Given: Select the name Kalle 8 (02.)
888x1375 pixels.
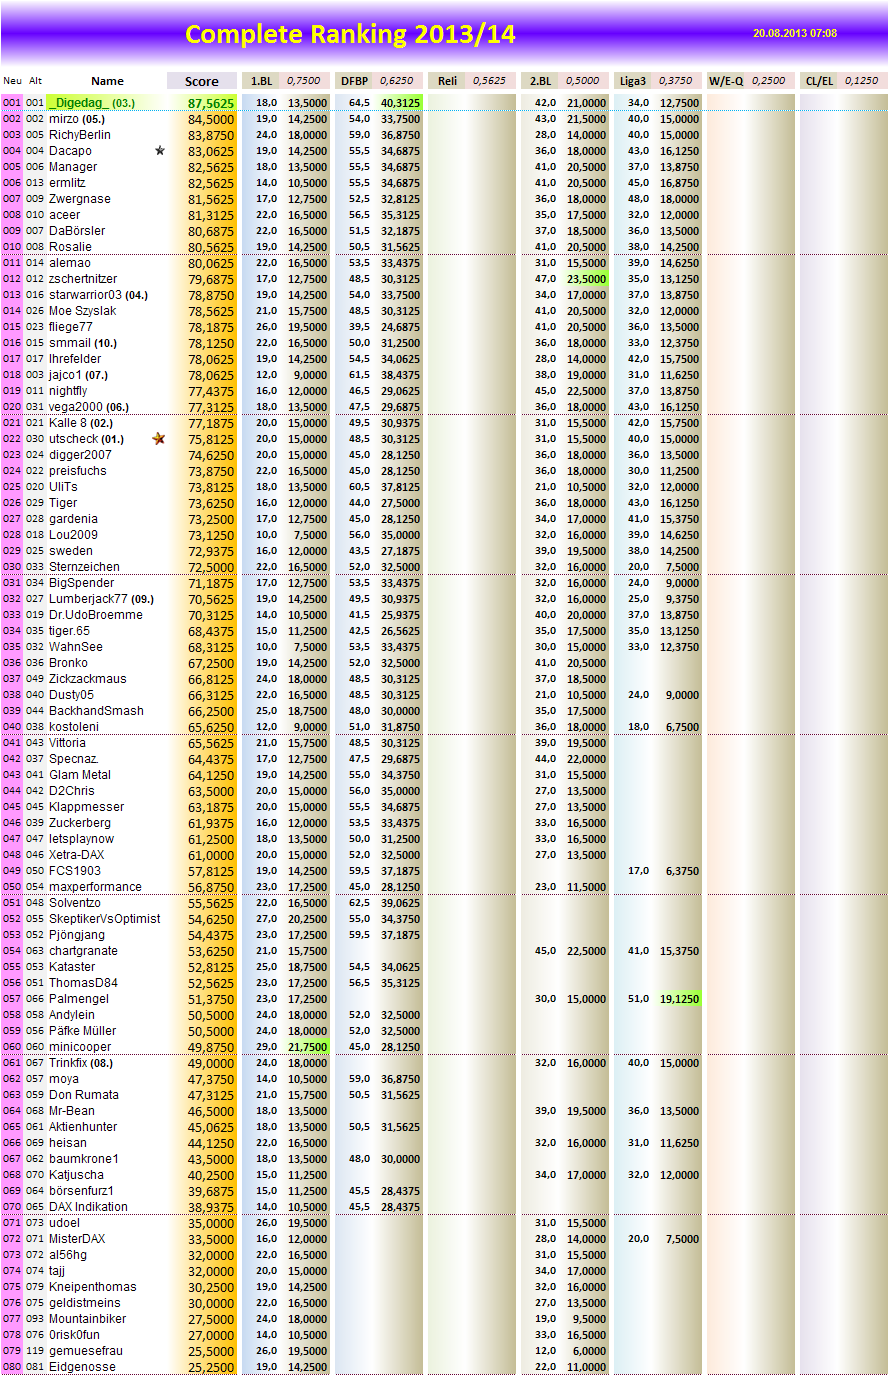Looking at the screenshot, I should [81, 423].
